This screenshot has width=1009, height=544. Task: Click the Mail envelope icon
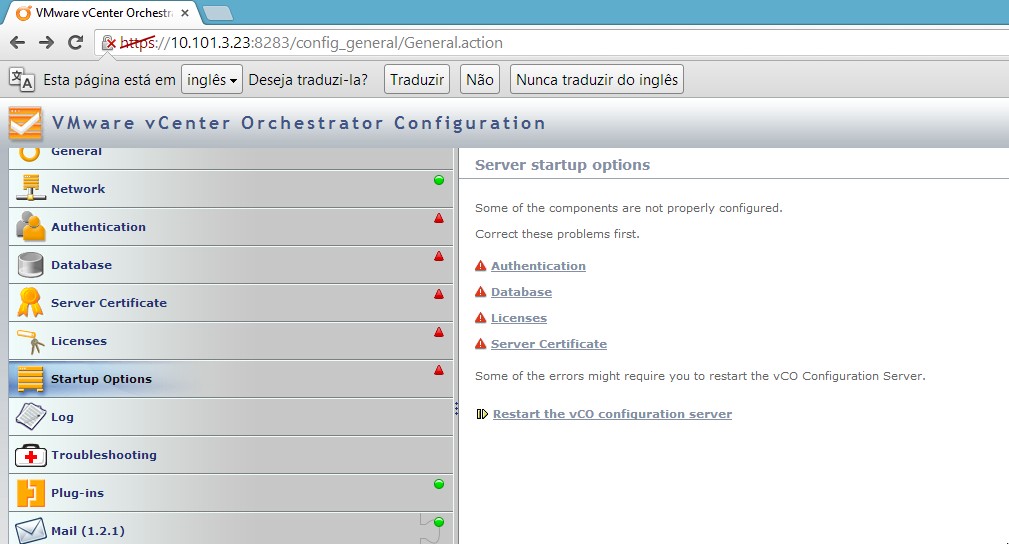pos(31,530)
